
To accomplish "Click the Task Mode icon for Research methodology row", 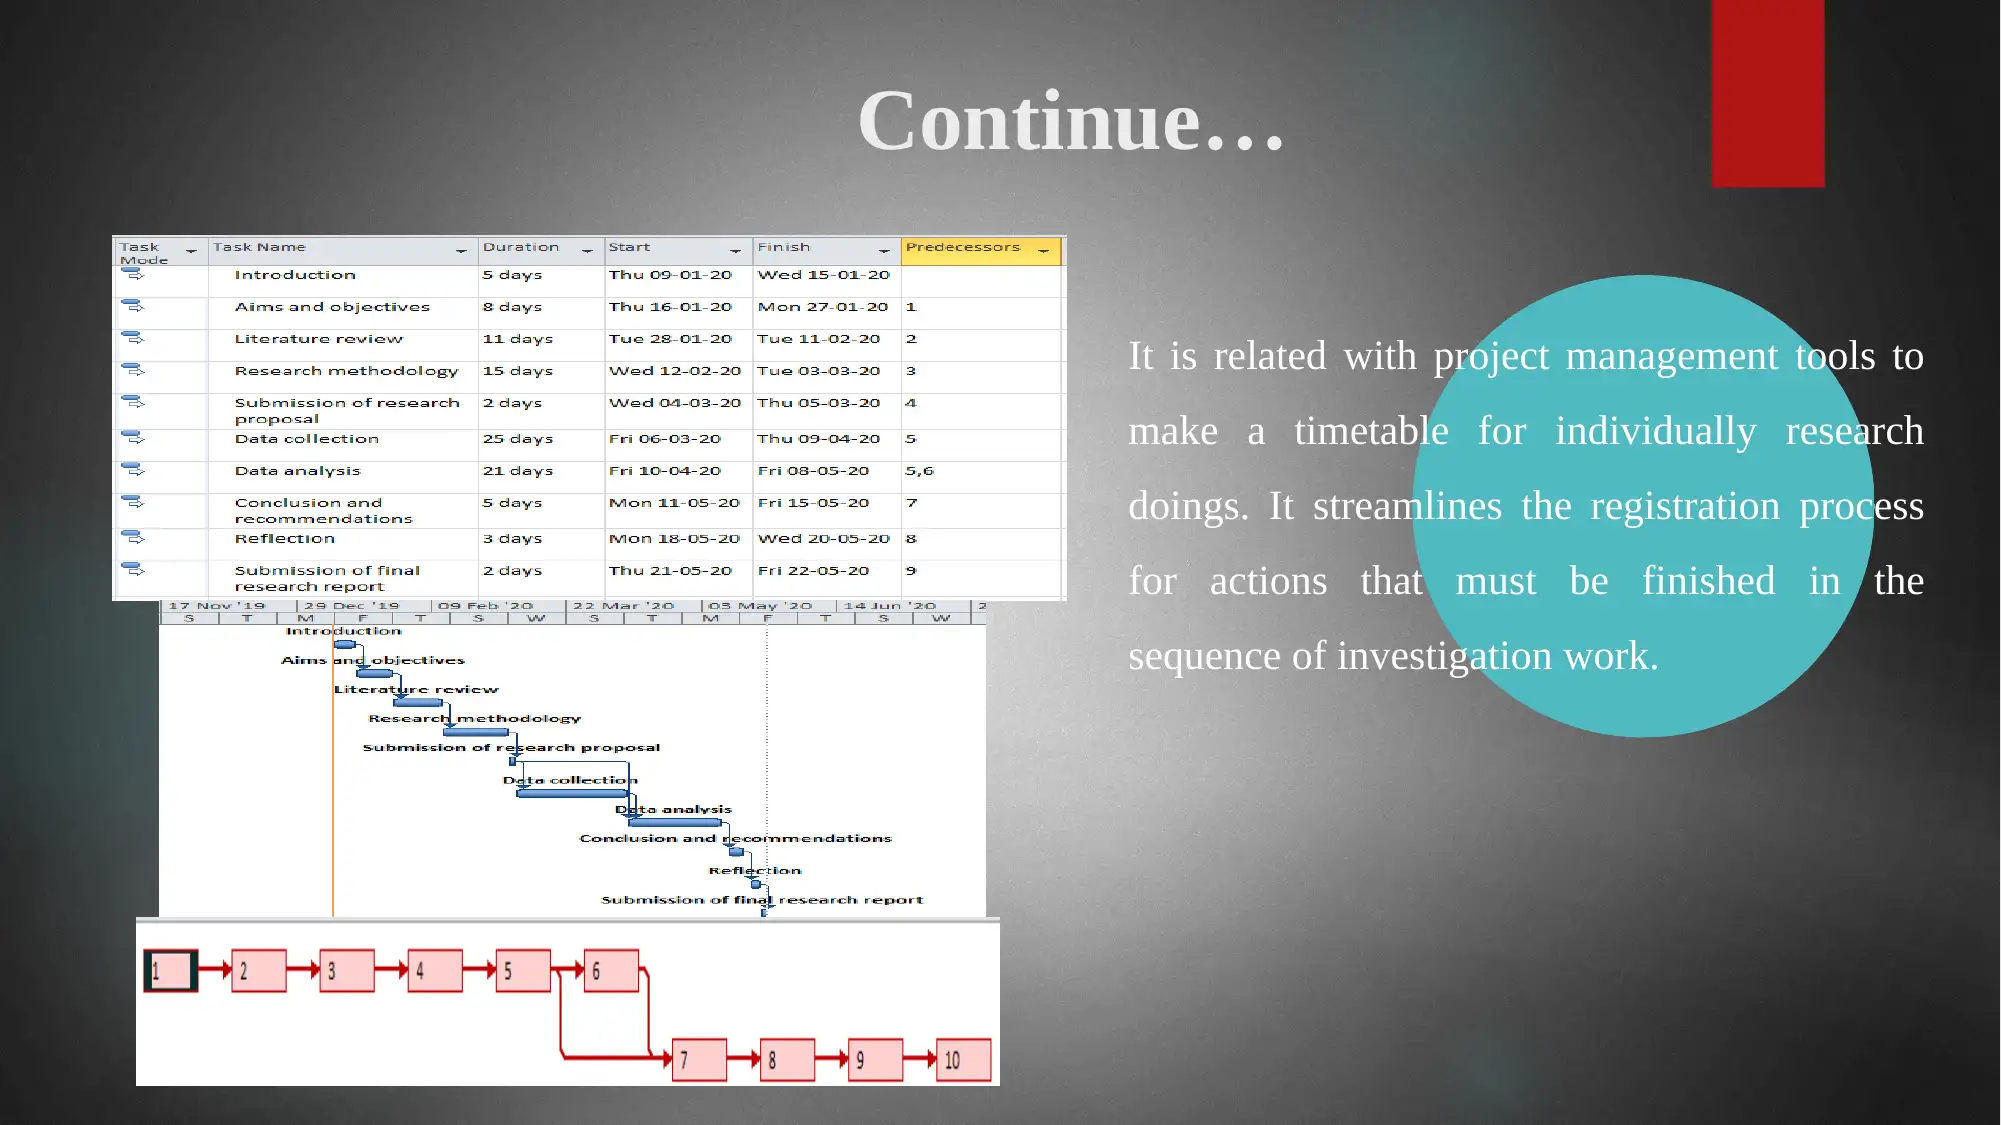I will (x=132, y=368).
